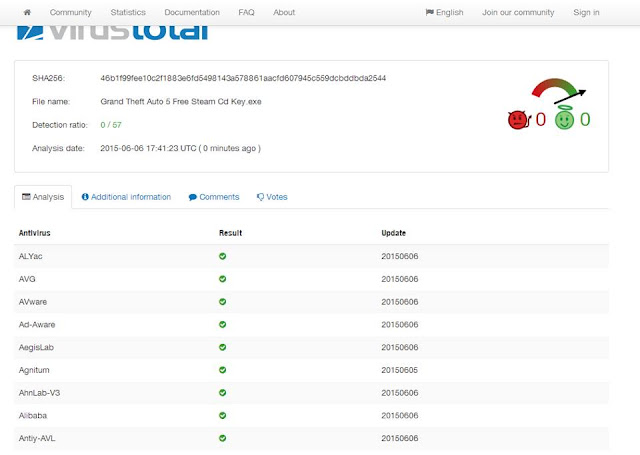Click Agnitum update date 20150605
This screenshot has height=455, width=640.
[400, 370]
